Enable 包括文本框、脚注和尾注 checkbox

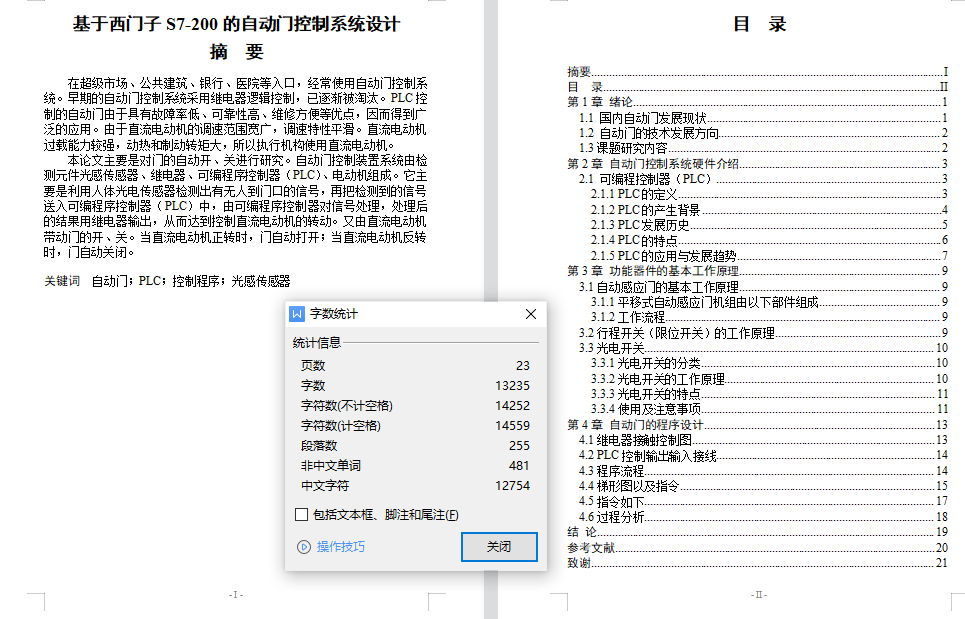coord(302,515)
